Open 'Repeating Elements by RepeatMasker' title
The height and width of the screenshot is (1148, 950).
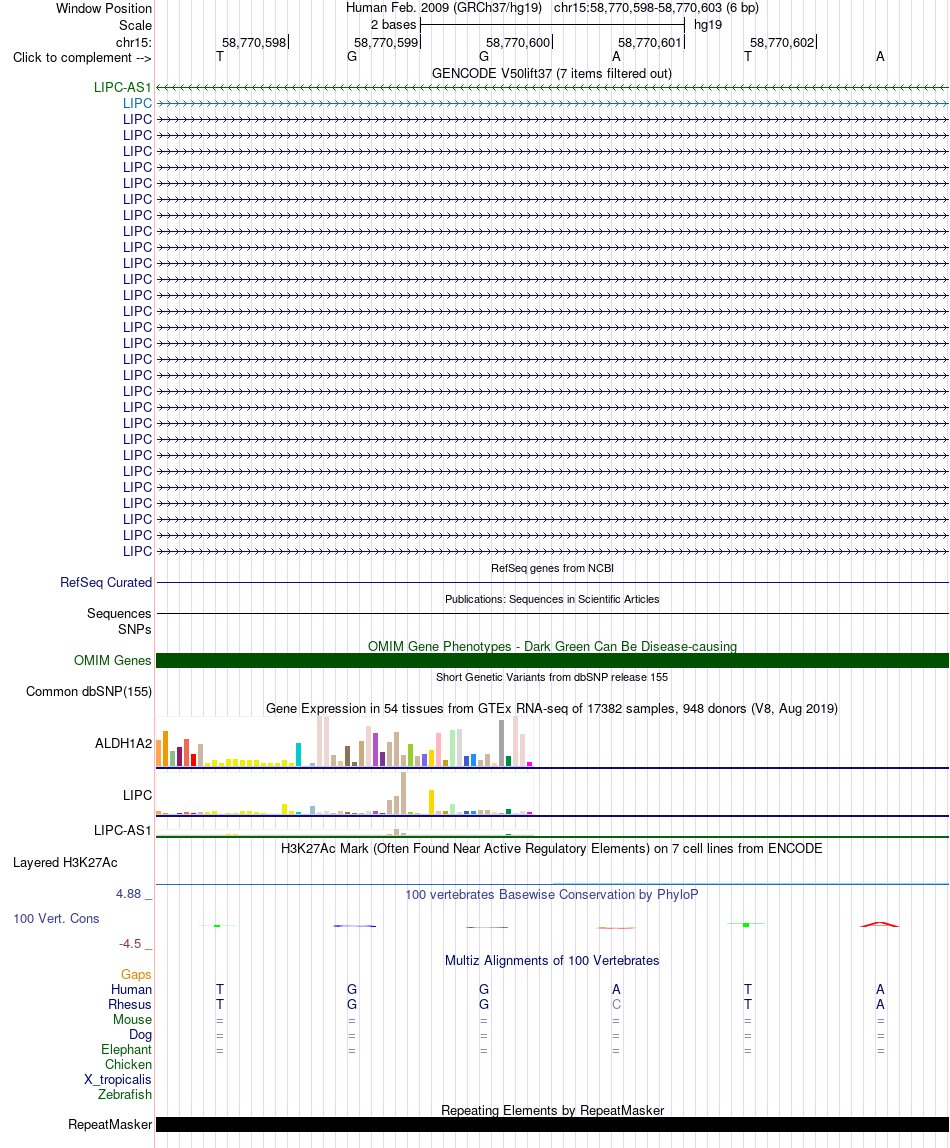[x=552, y=1111]
